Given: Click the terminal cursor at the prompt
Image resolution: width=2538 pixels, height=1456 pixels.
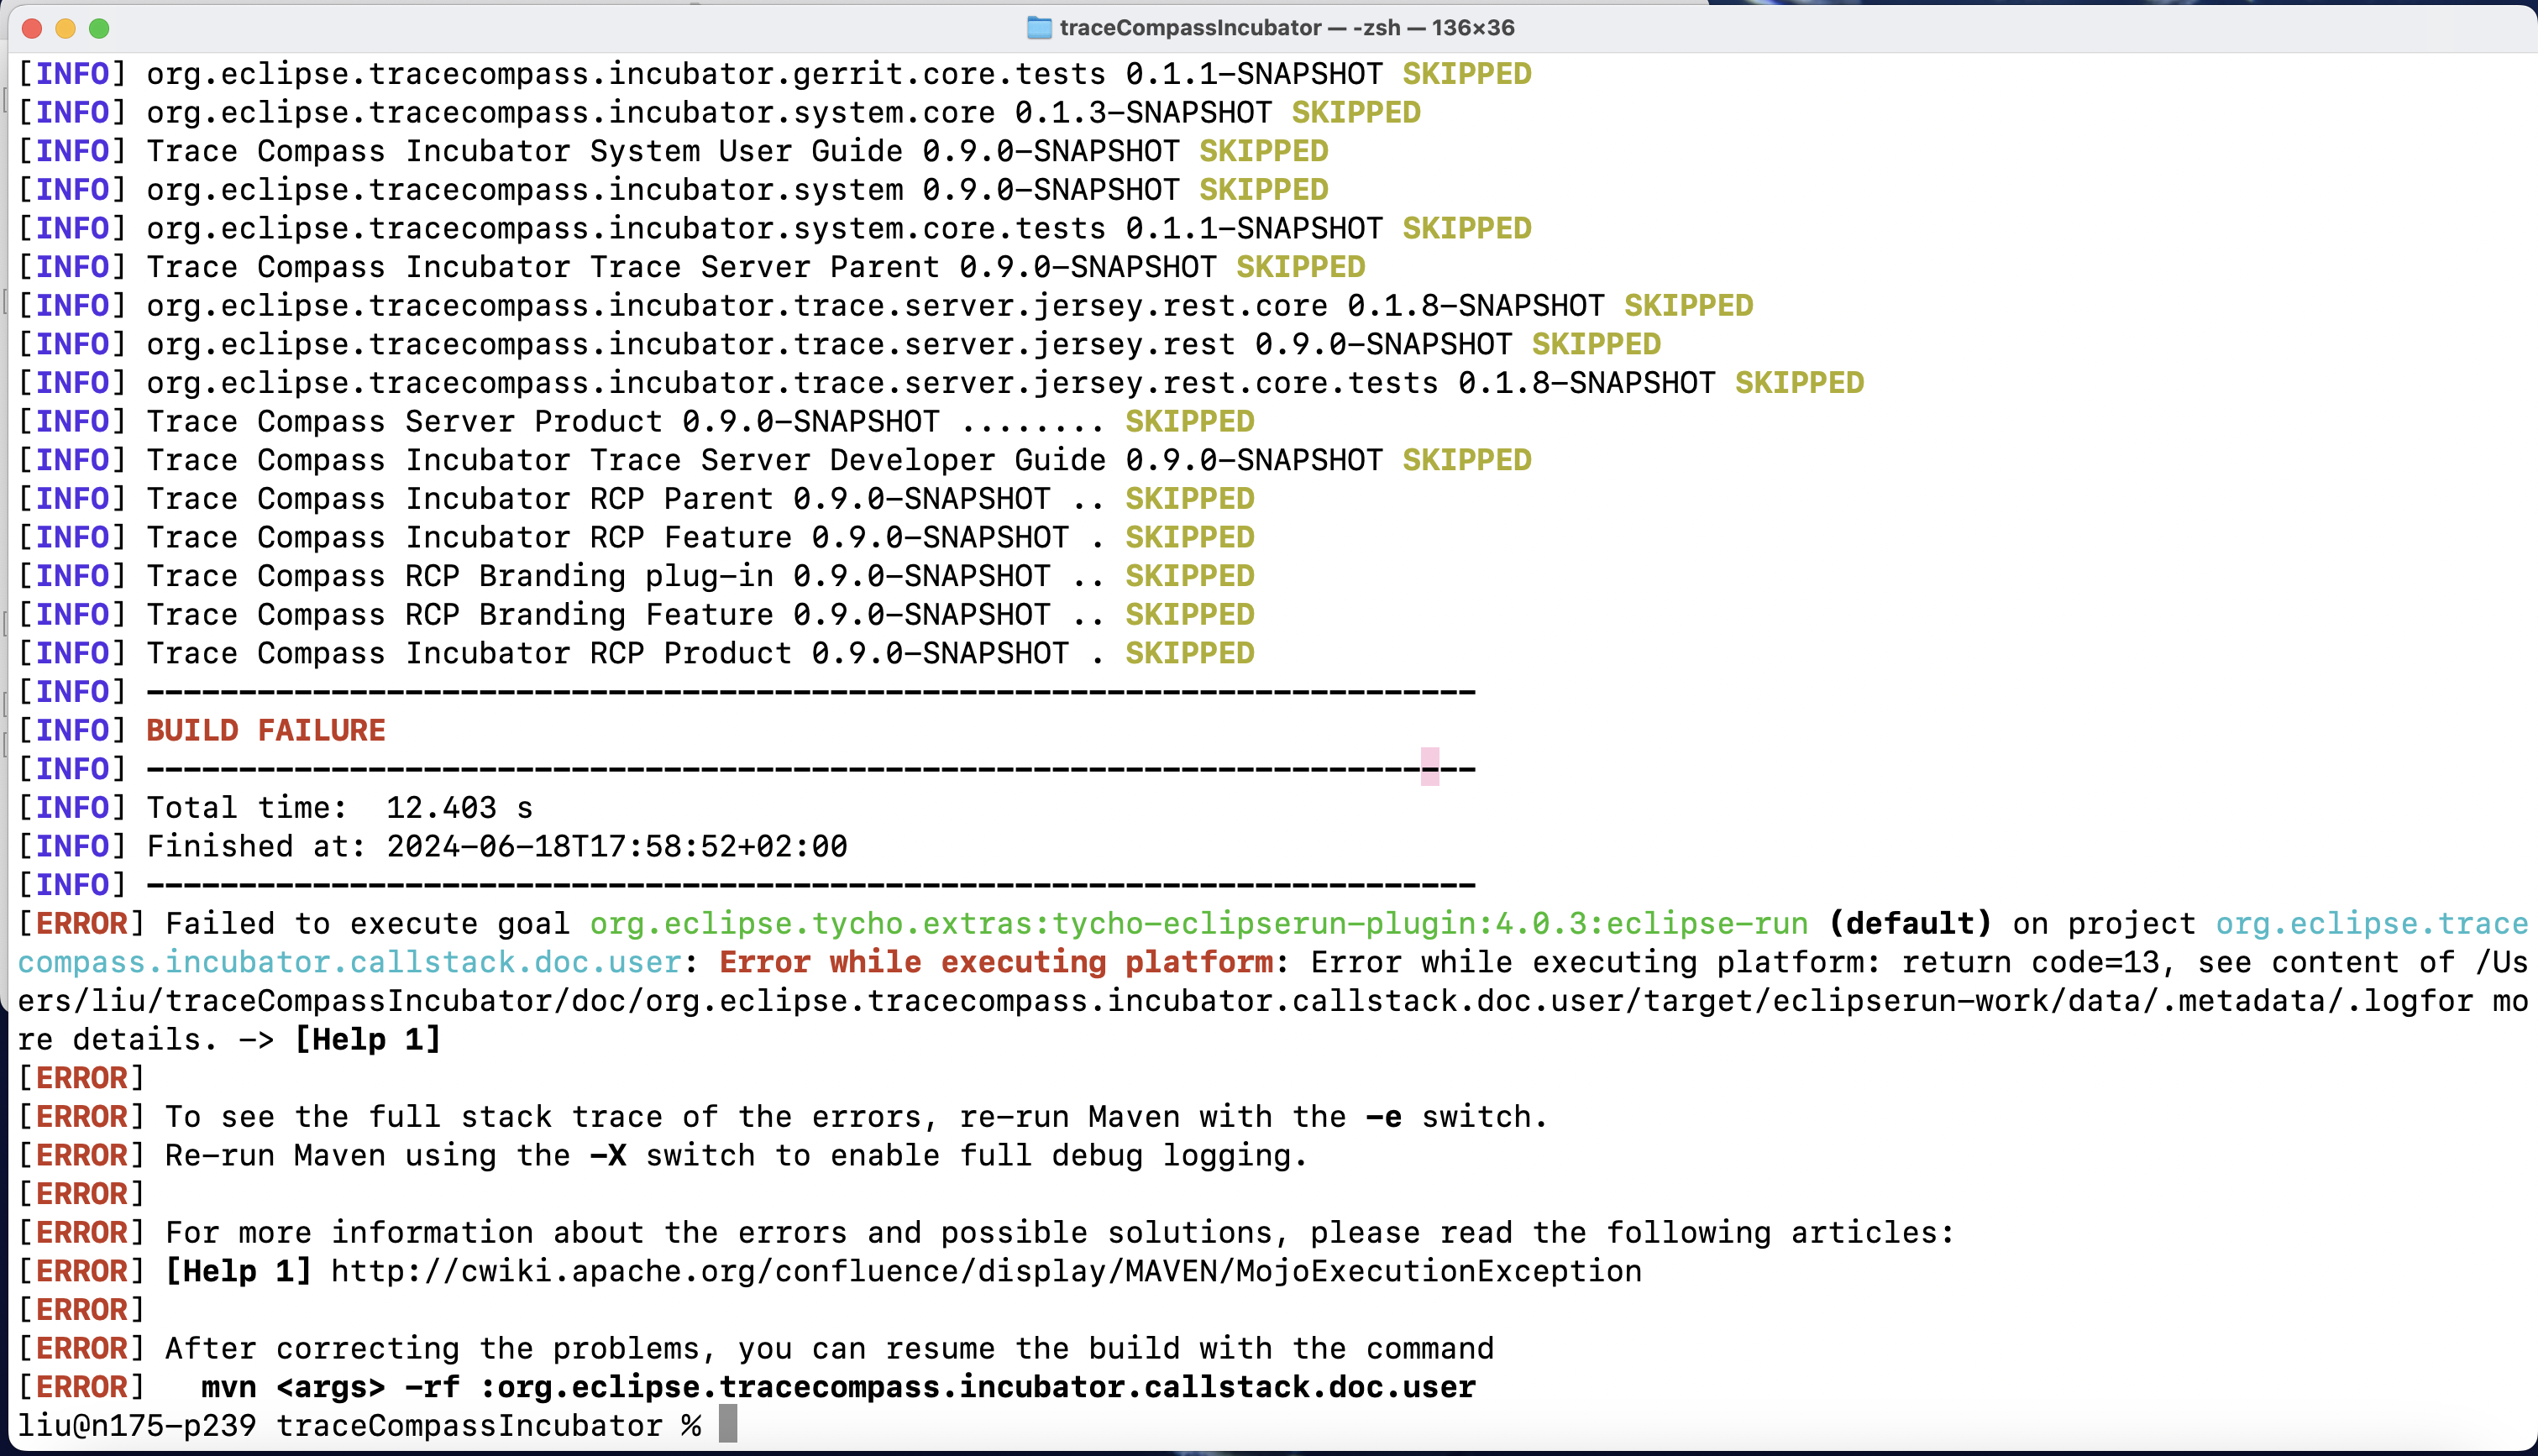Looking at the screenshot, I should click(x=728, y=1424).
